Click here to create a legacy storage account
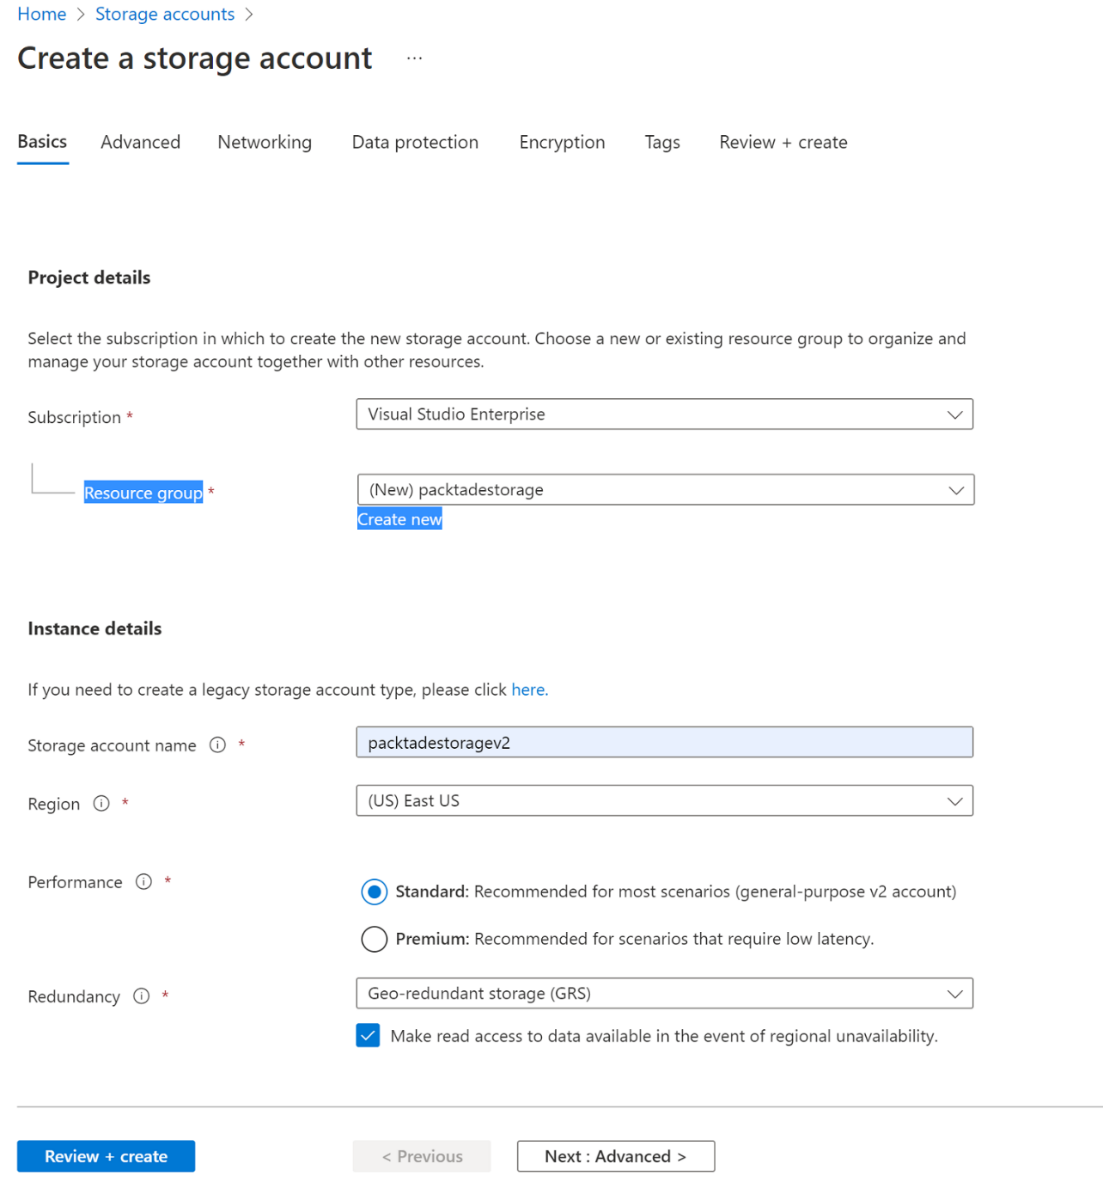This screenshot has width=1103, height=1195. [x=528, y=689]
